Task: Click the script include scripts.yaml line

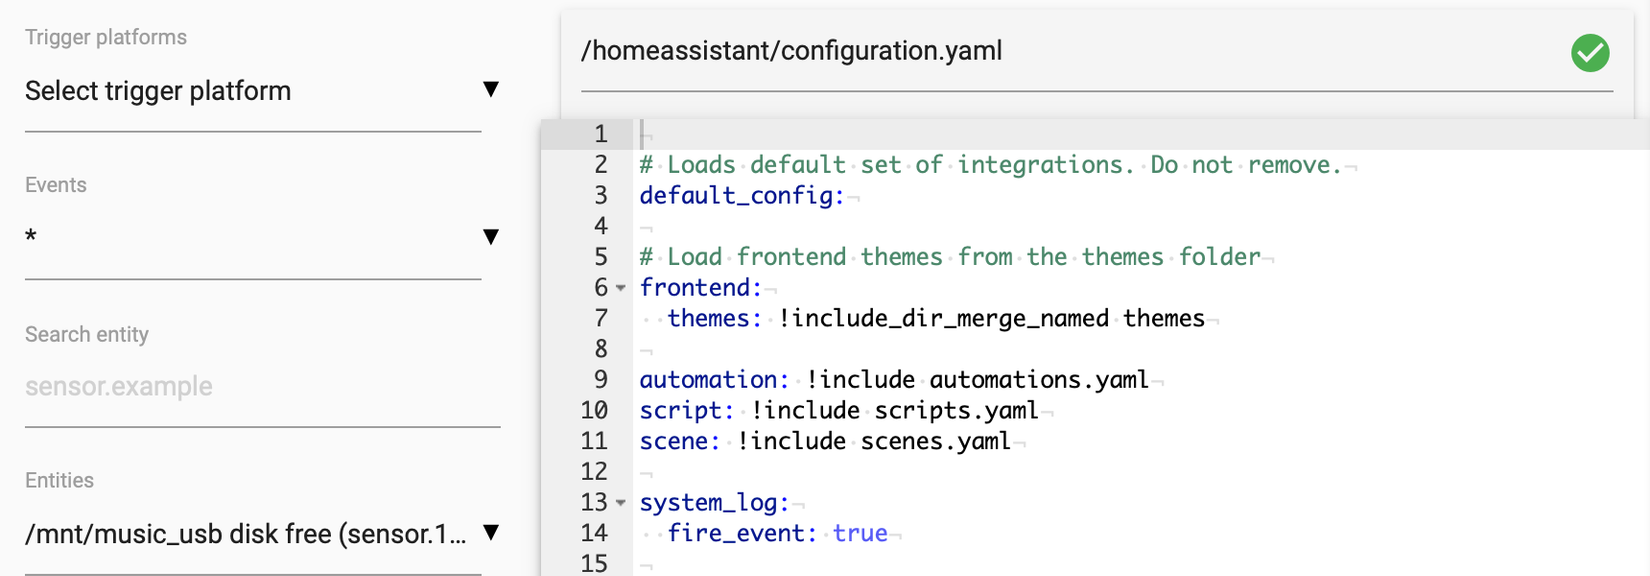Action: [839, 411]
